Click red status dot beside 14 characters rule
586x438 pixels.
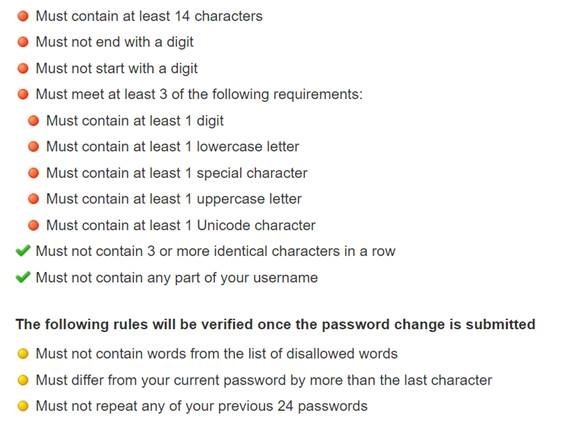pos(23,16)
